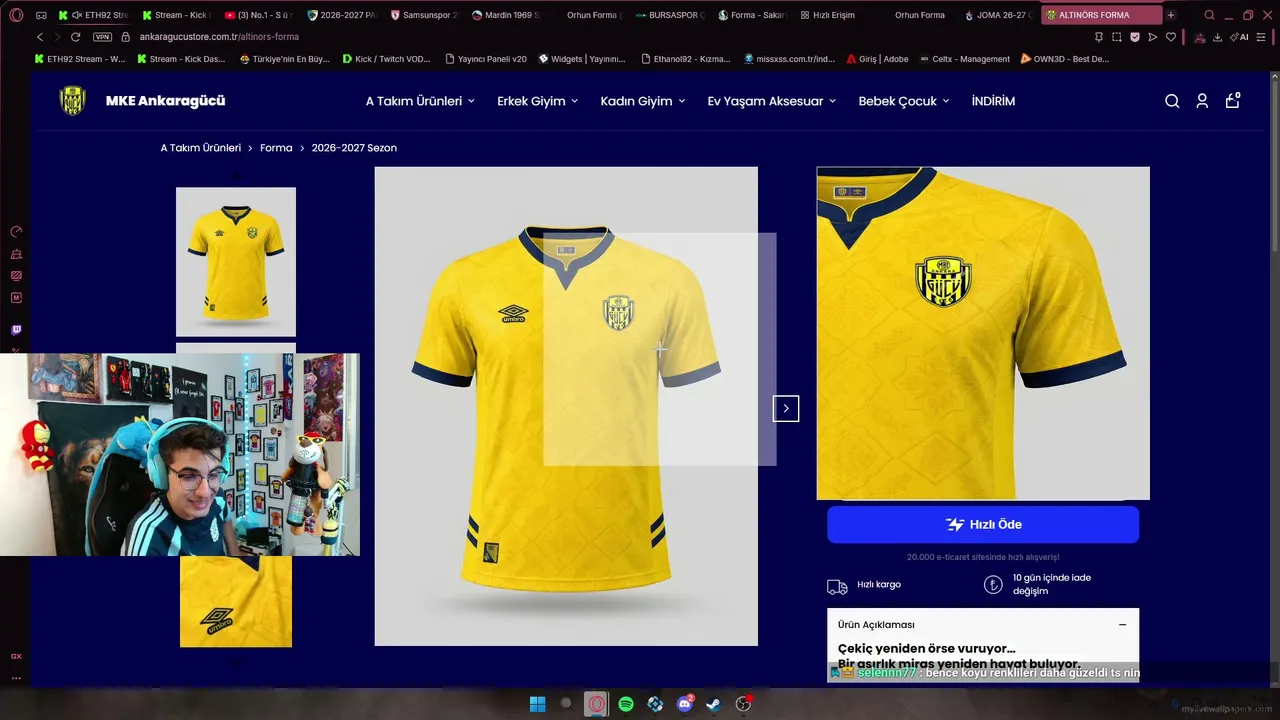The height and width of the screenshot is (720, 1280).
Task: Select the Umbro logo close-up thumbnail
Action: point(236,602)
